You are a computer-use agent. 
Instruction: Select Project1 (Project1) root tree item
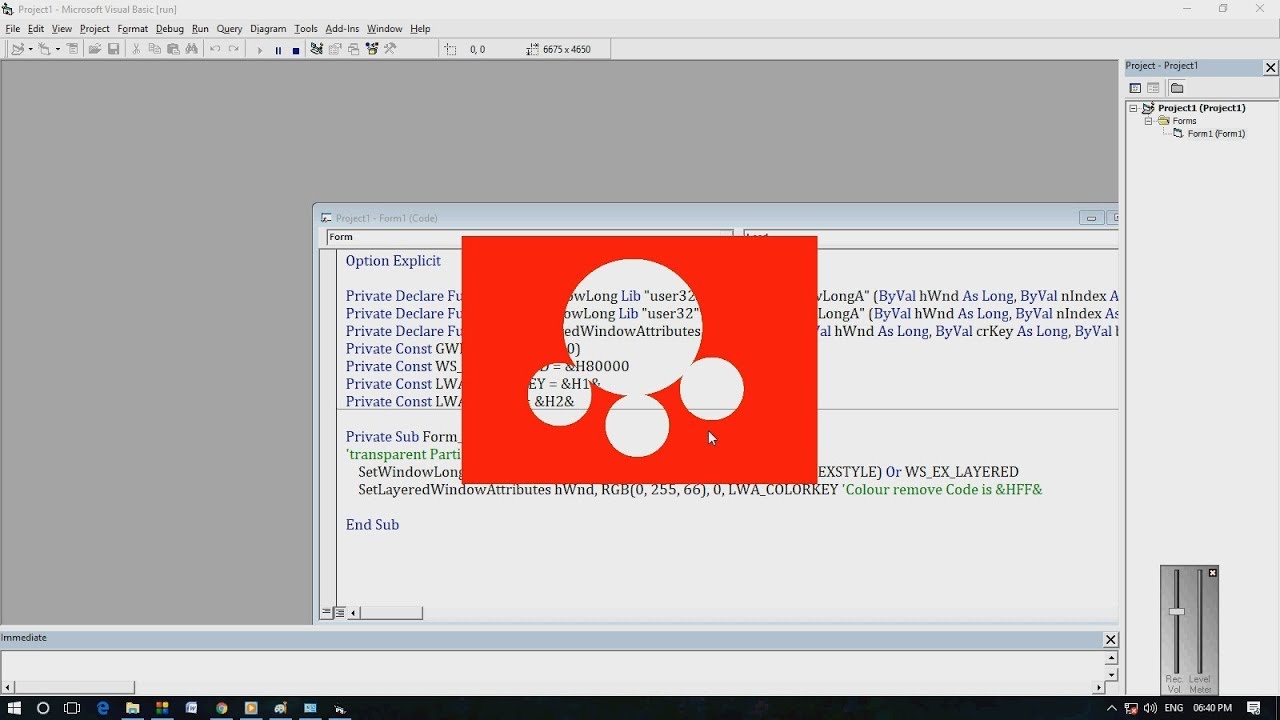tap(1201, 108)
